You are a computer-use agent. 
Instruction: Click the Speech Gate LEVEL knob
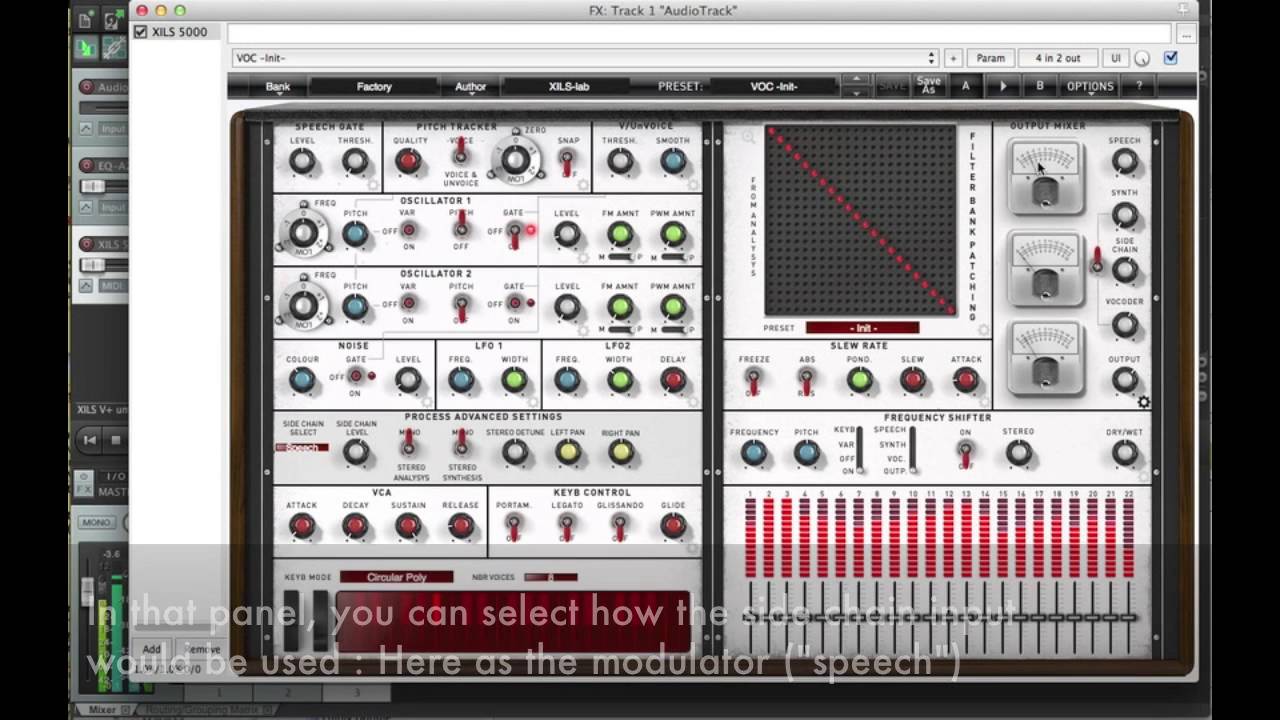(302, 161)
